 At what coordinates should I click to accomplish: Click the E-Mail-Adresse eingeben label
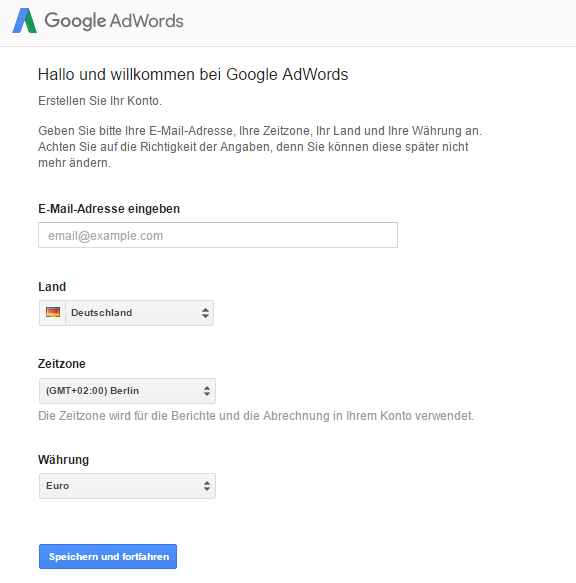point(109,209)
